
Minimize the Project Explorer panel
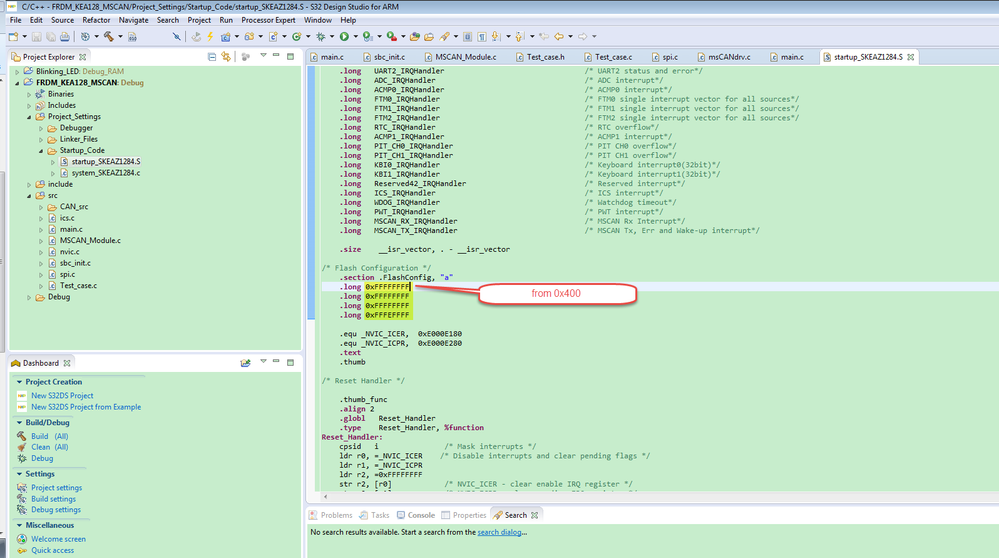point(276,56)
